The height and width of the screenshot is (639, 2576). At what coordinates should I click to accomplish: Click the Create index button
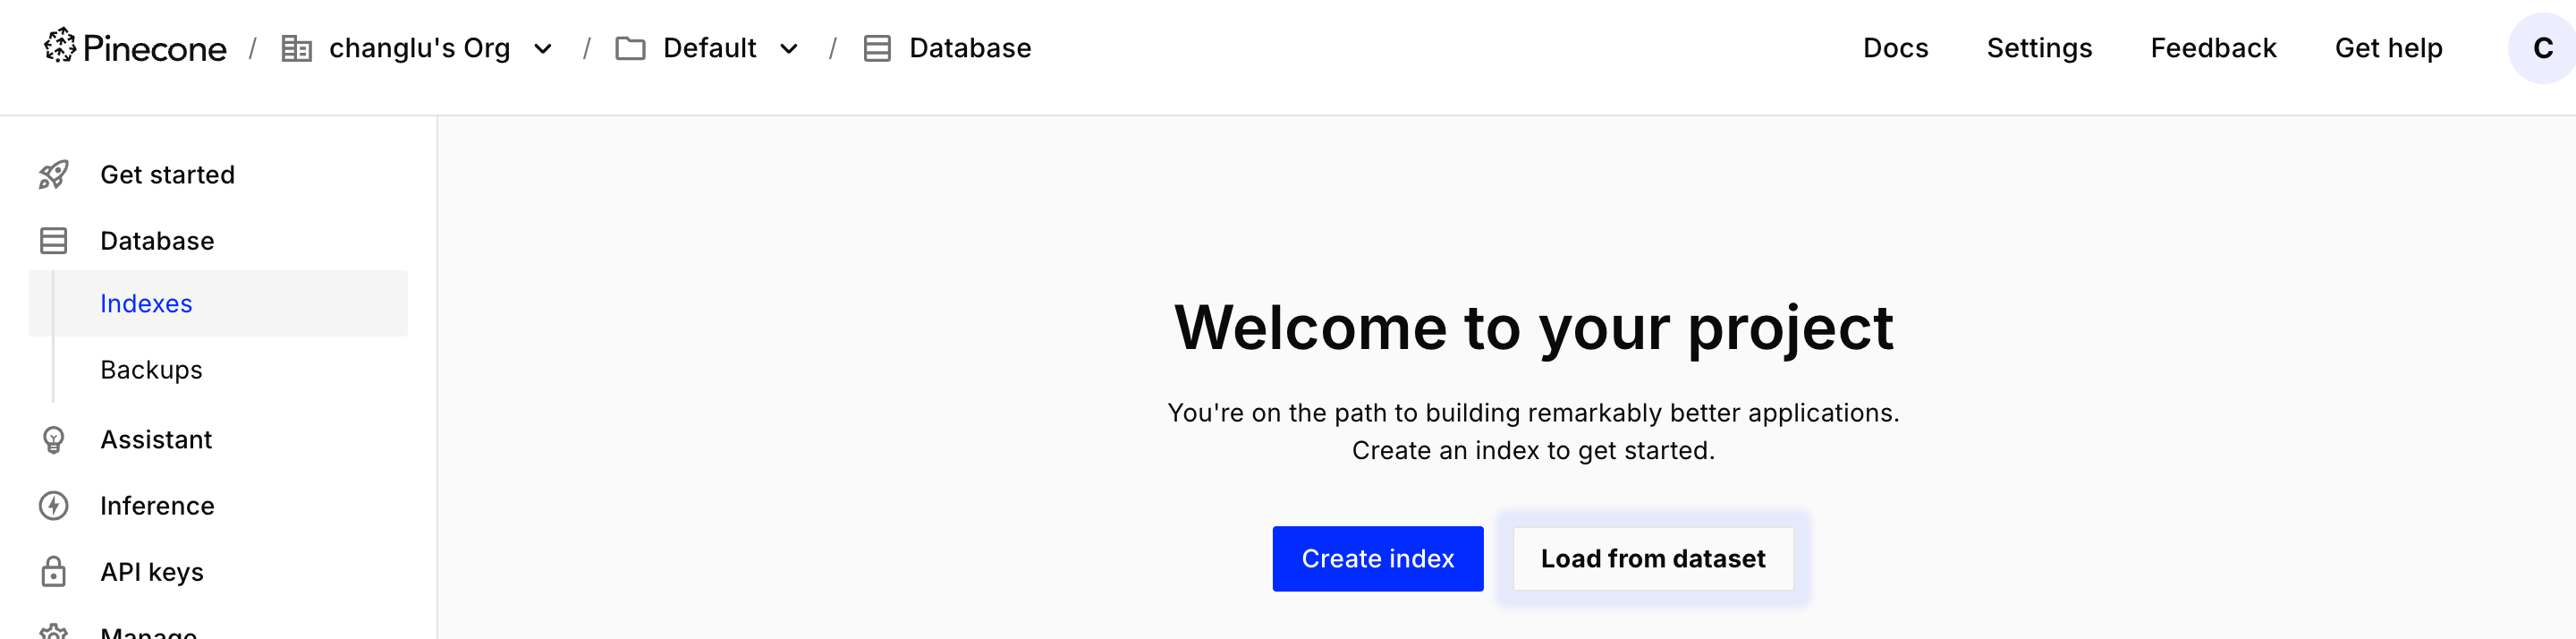(x=1377, y=558)
